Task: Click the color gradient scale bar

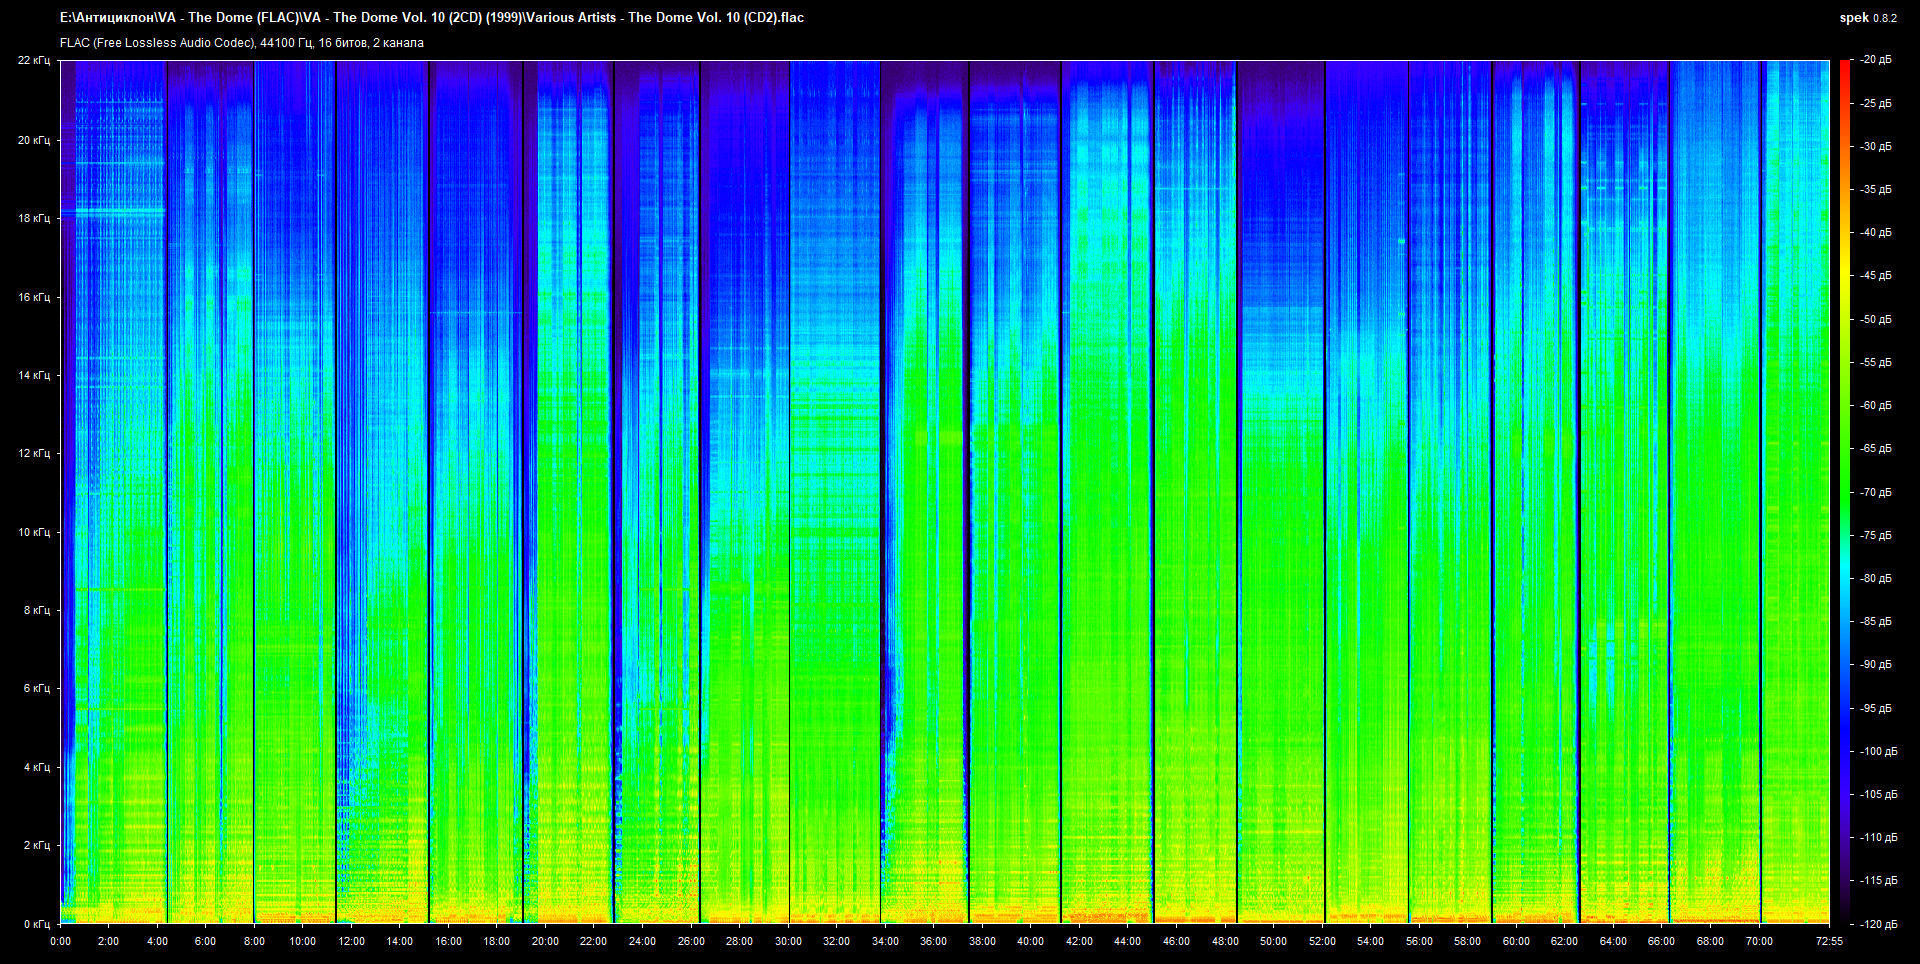Action: coord(1844,492)
